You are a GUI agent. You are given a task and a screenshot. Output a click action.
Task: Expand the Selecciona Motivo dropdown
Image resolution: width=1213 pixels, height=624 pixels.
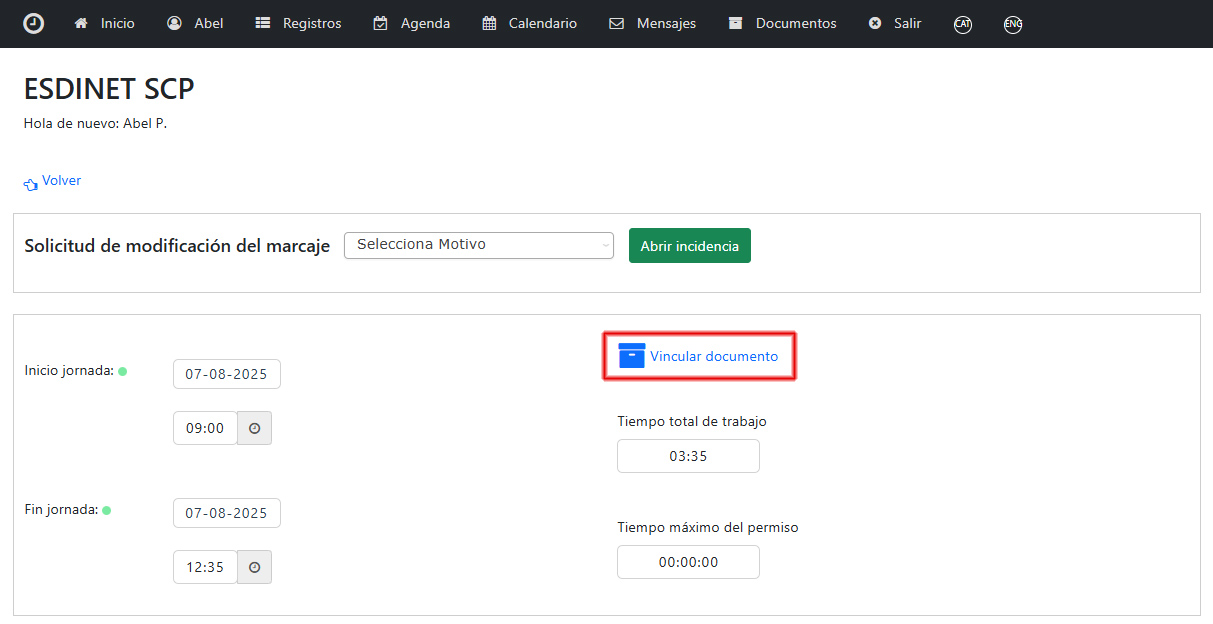(x=479, y=245)
